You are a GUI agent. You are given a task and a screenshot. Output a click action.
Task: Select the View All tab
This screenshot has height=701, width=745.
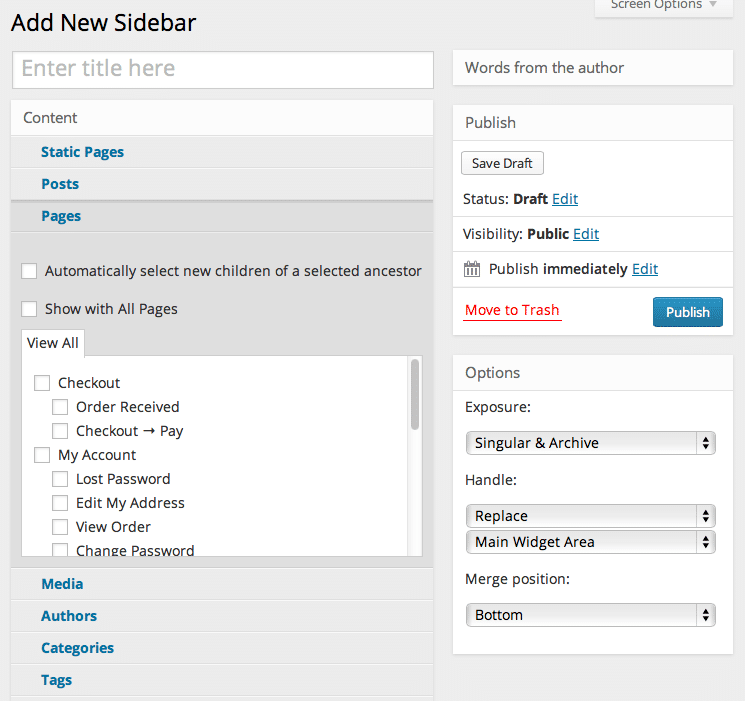[53, 343]
